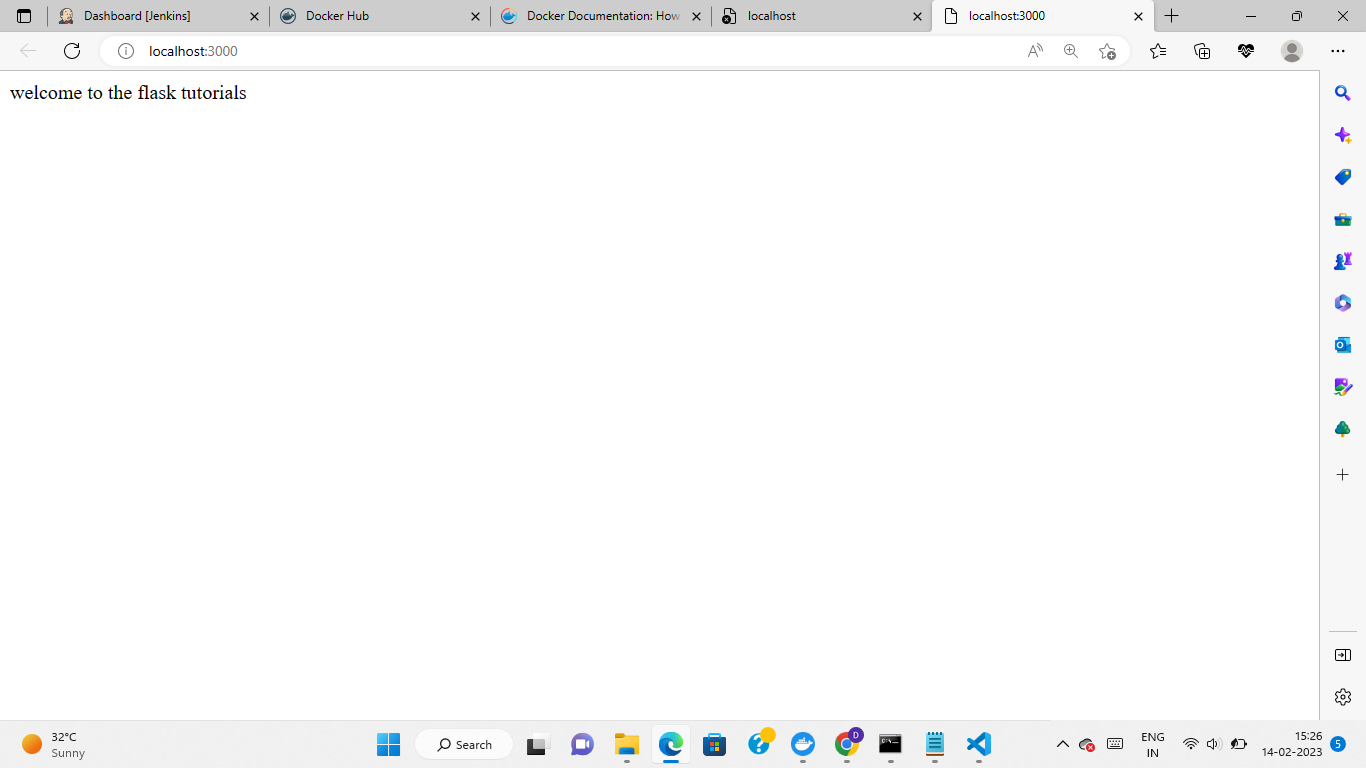This screenshot has height=768, width=1366.
Task: Open Search in the Edge sidebar
Action: (x=1342, y=92)
